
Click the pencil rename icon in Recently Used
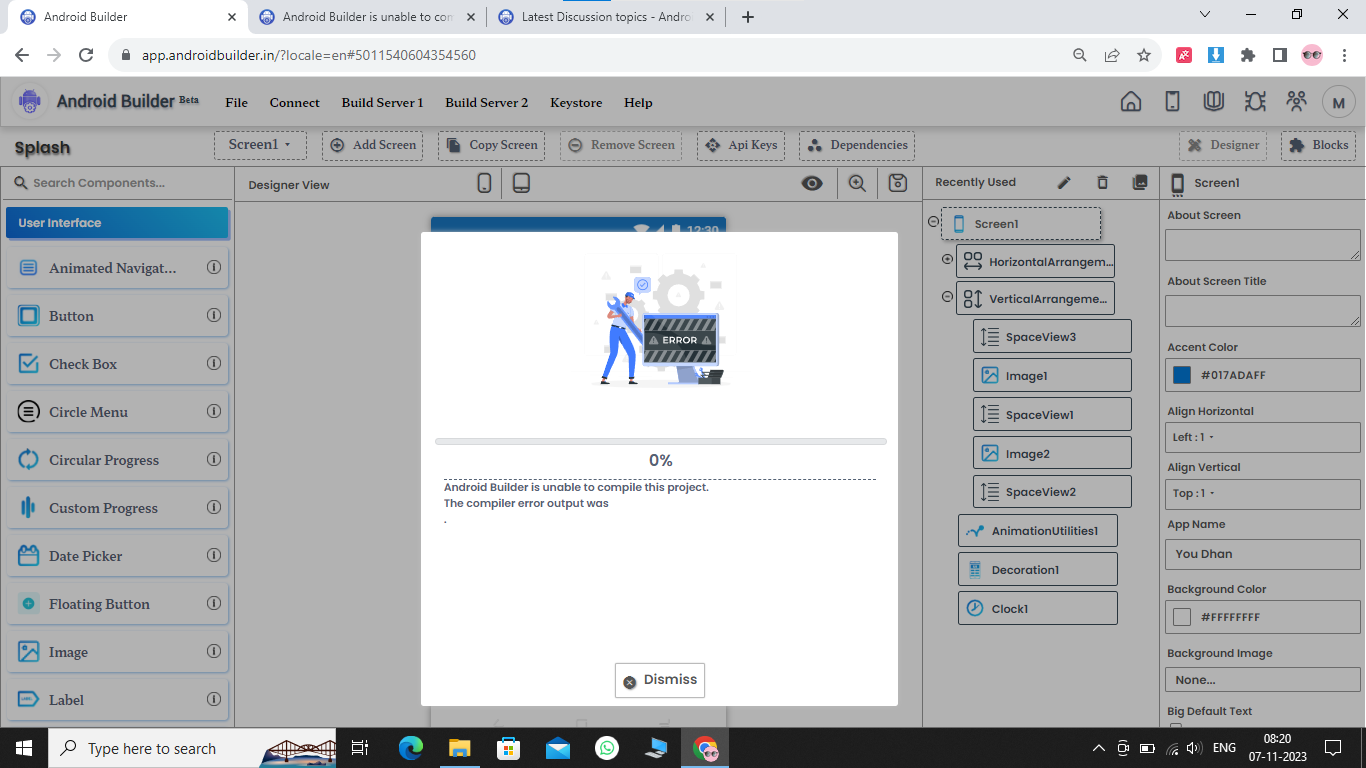[1064, 182]
